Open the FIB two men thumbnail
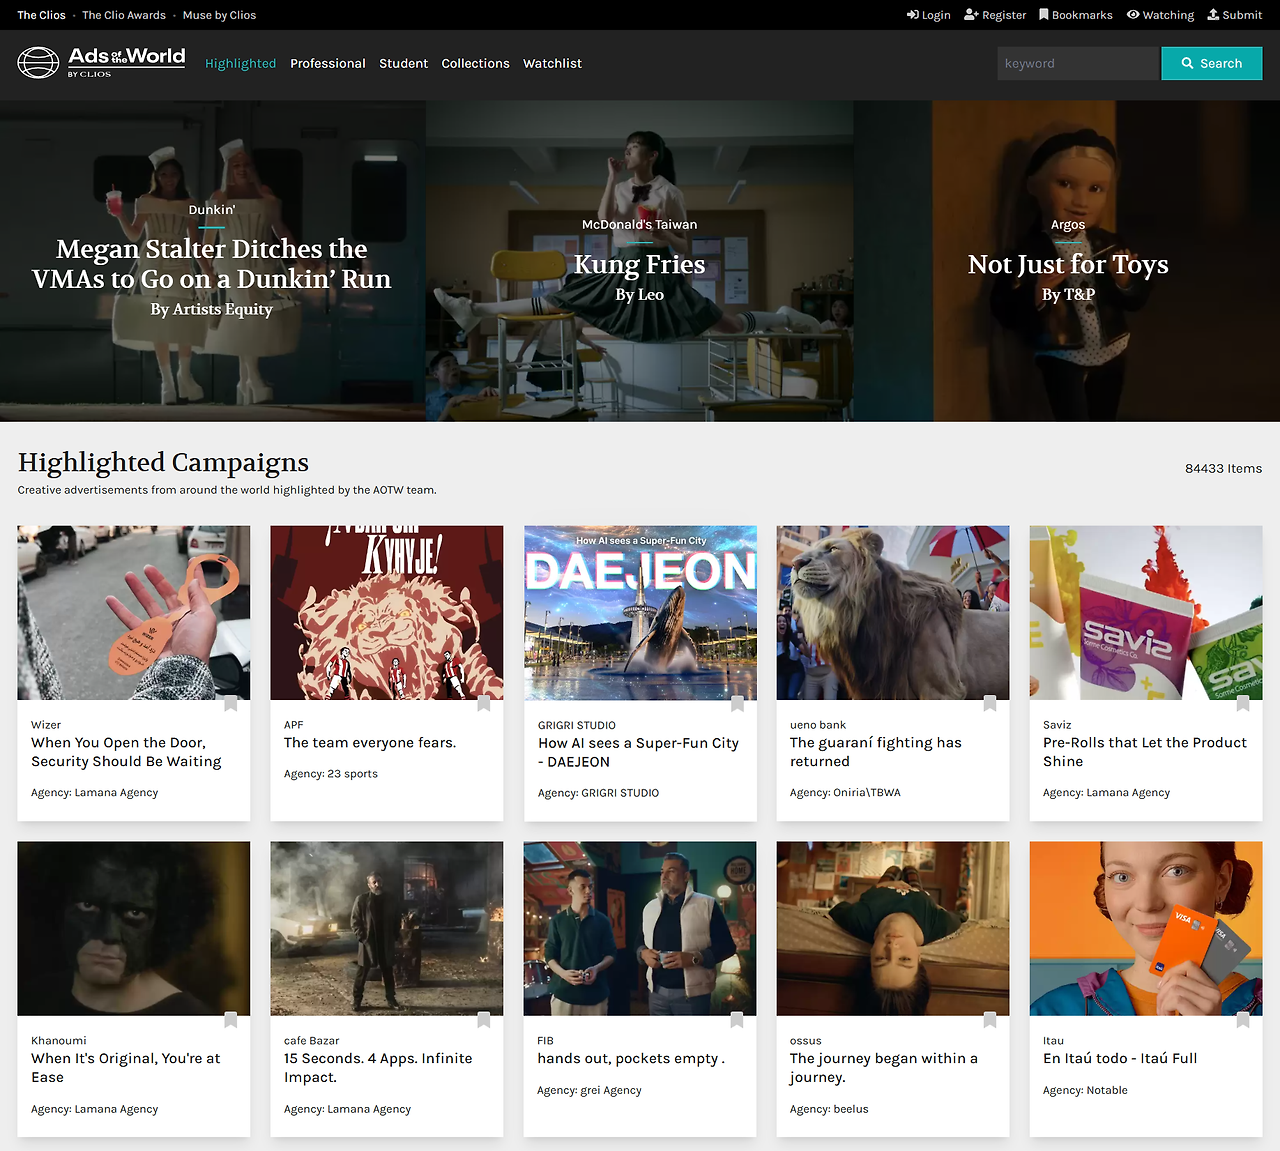Viewport: 1280px width, 1151px height. coord(640,929)
